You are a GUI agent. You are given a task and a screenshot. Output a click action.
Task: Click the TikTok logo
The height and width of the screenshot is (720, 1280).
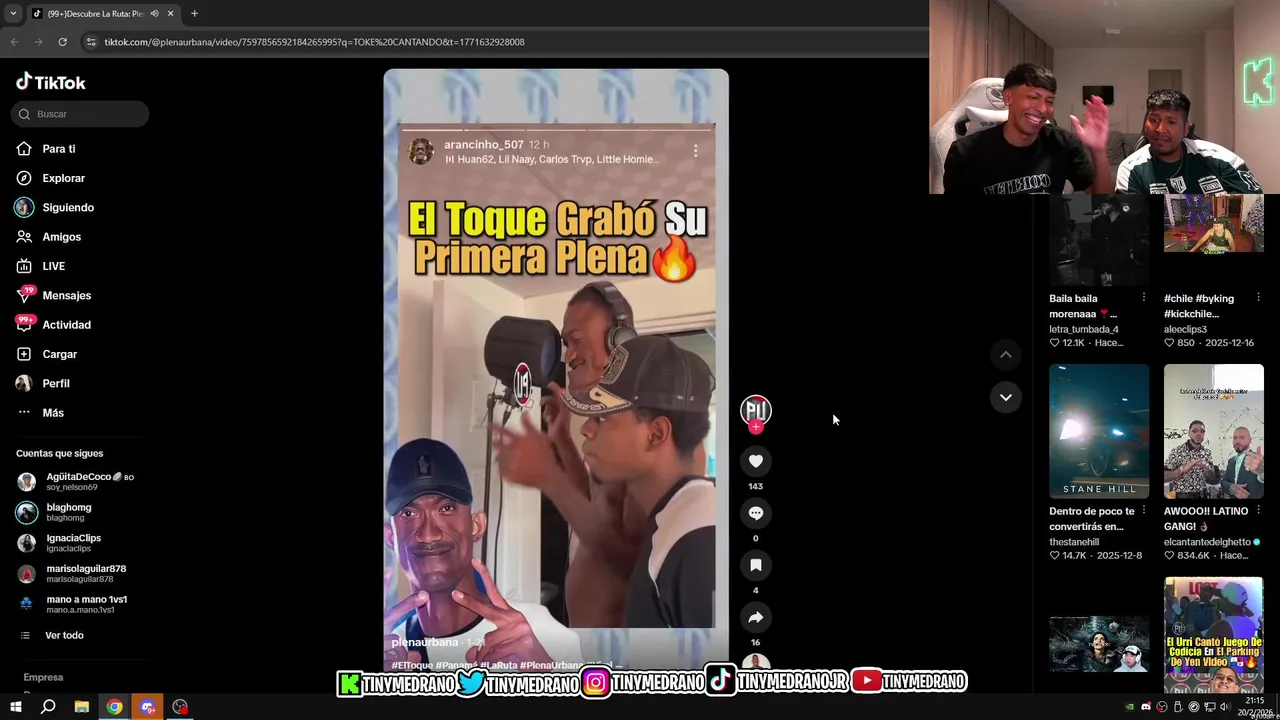51,82
